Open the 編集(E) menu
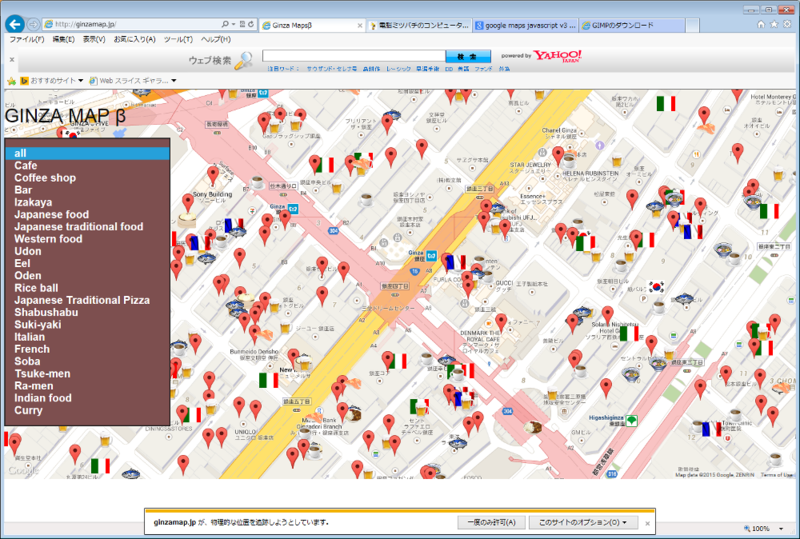Image resolution: width=800 pixels, height=539 pixels. point(63,39)
